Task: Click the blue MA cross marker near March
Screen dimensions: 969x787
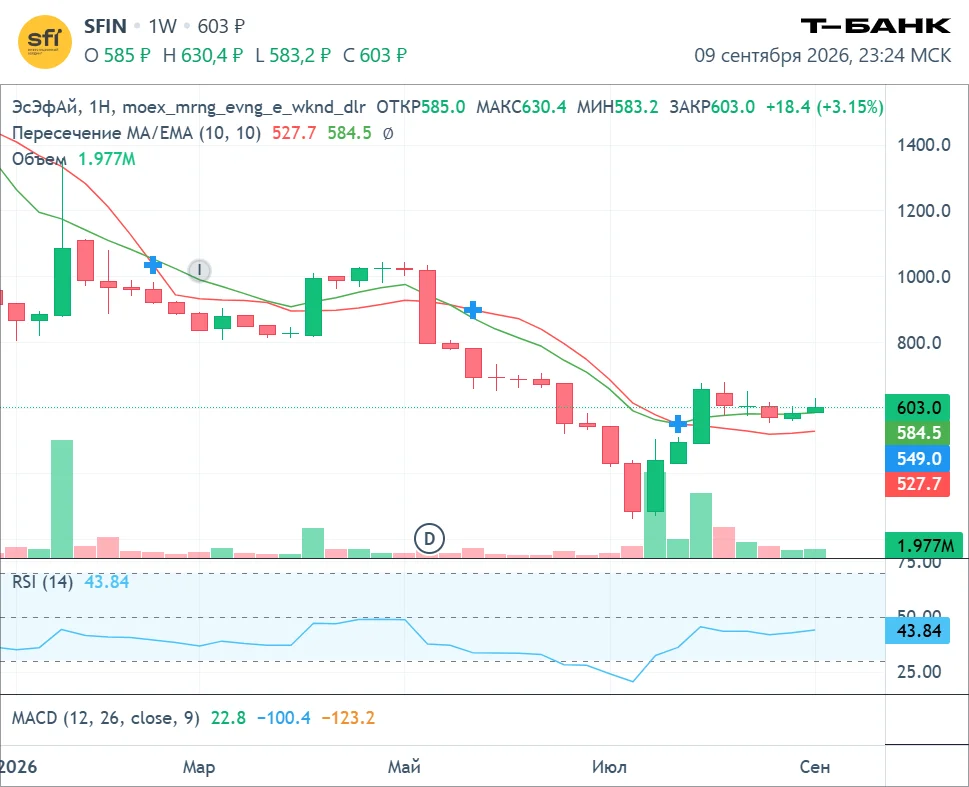Action: coord(153,265)
